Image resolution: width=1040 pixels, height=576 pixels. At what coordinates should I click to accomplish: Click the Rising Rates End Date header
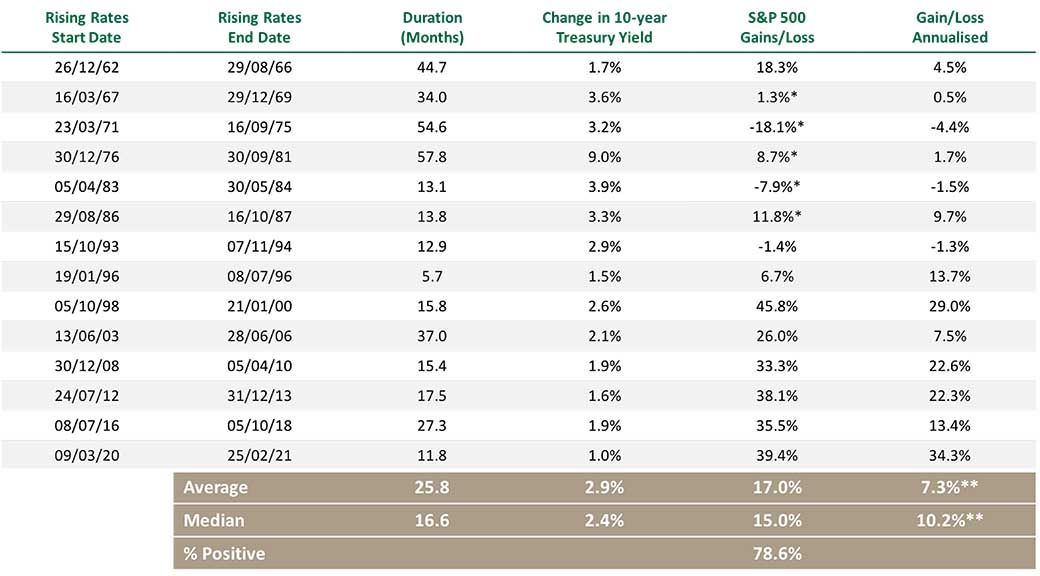click(259, 27)
